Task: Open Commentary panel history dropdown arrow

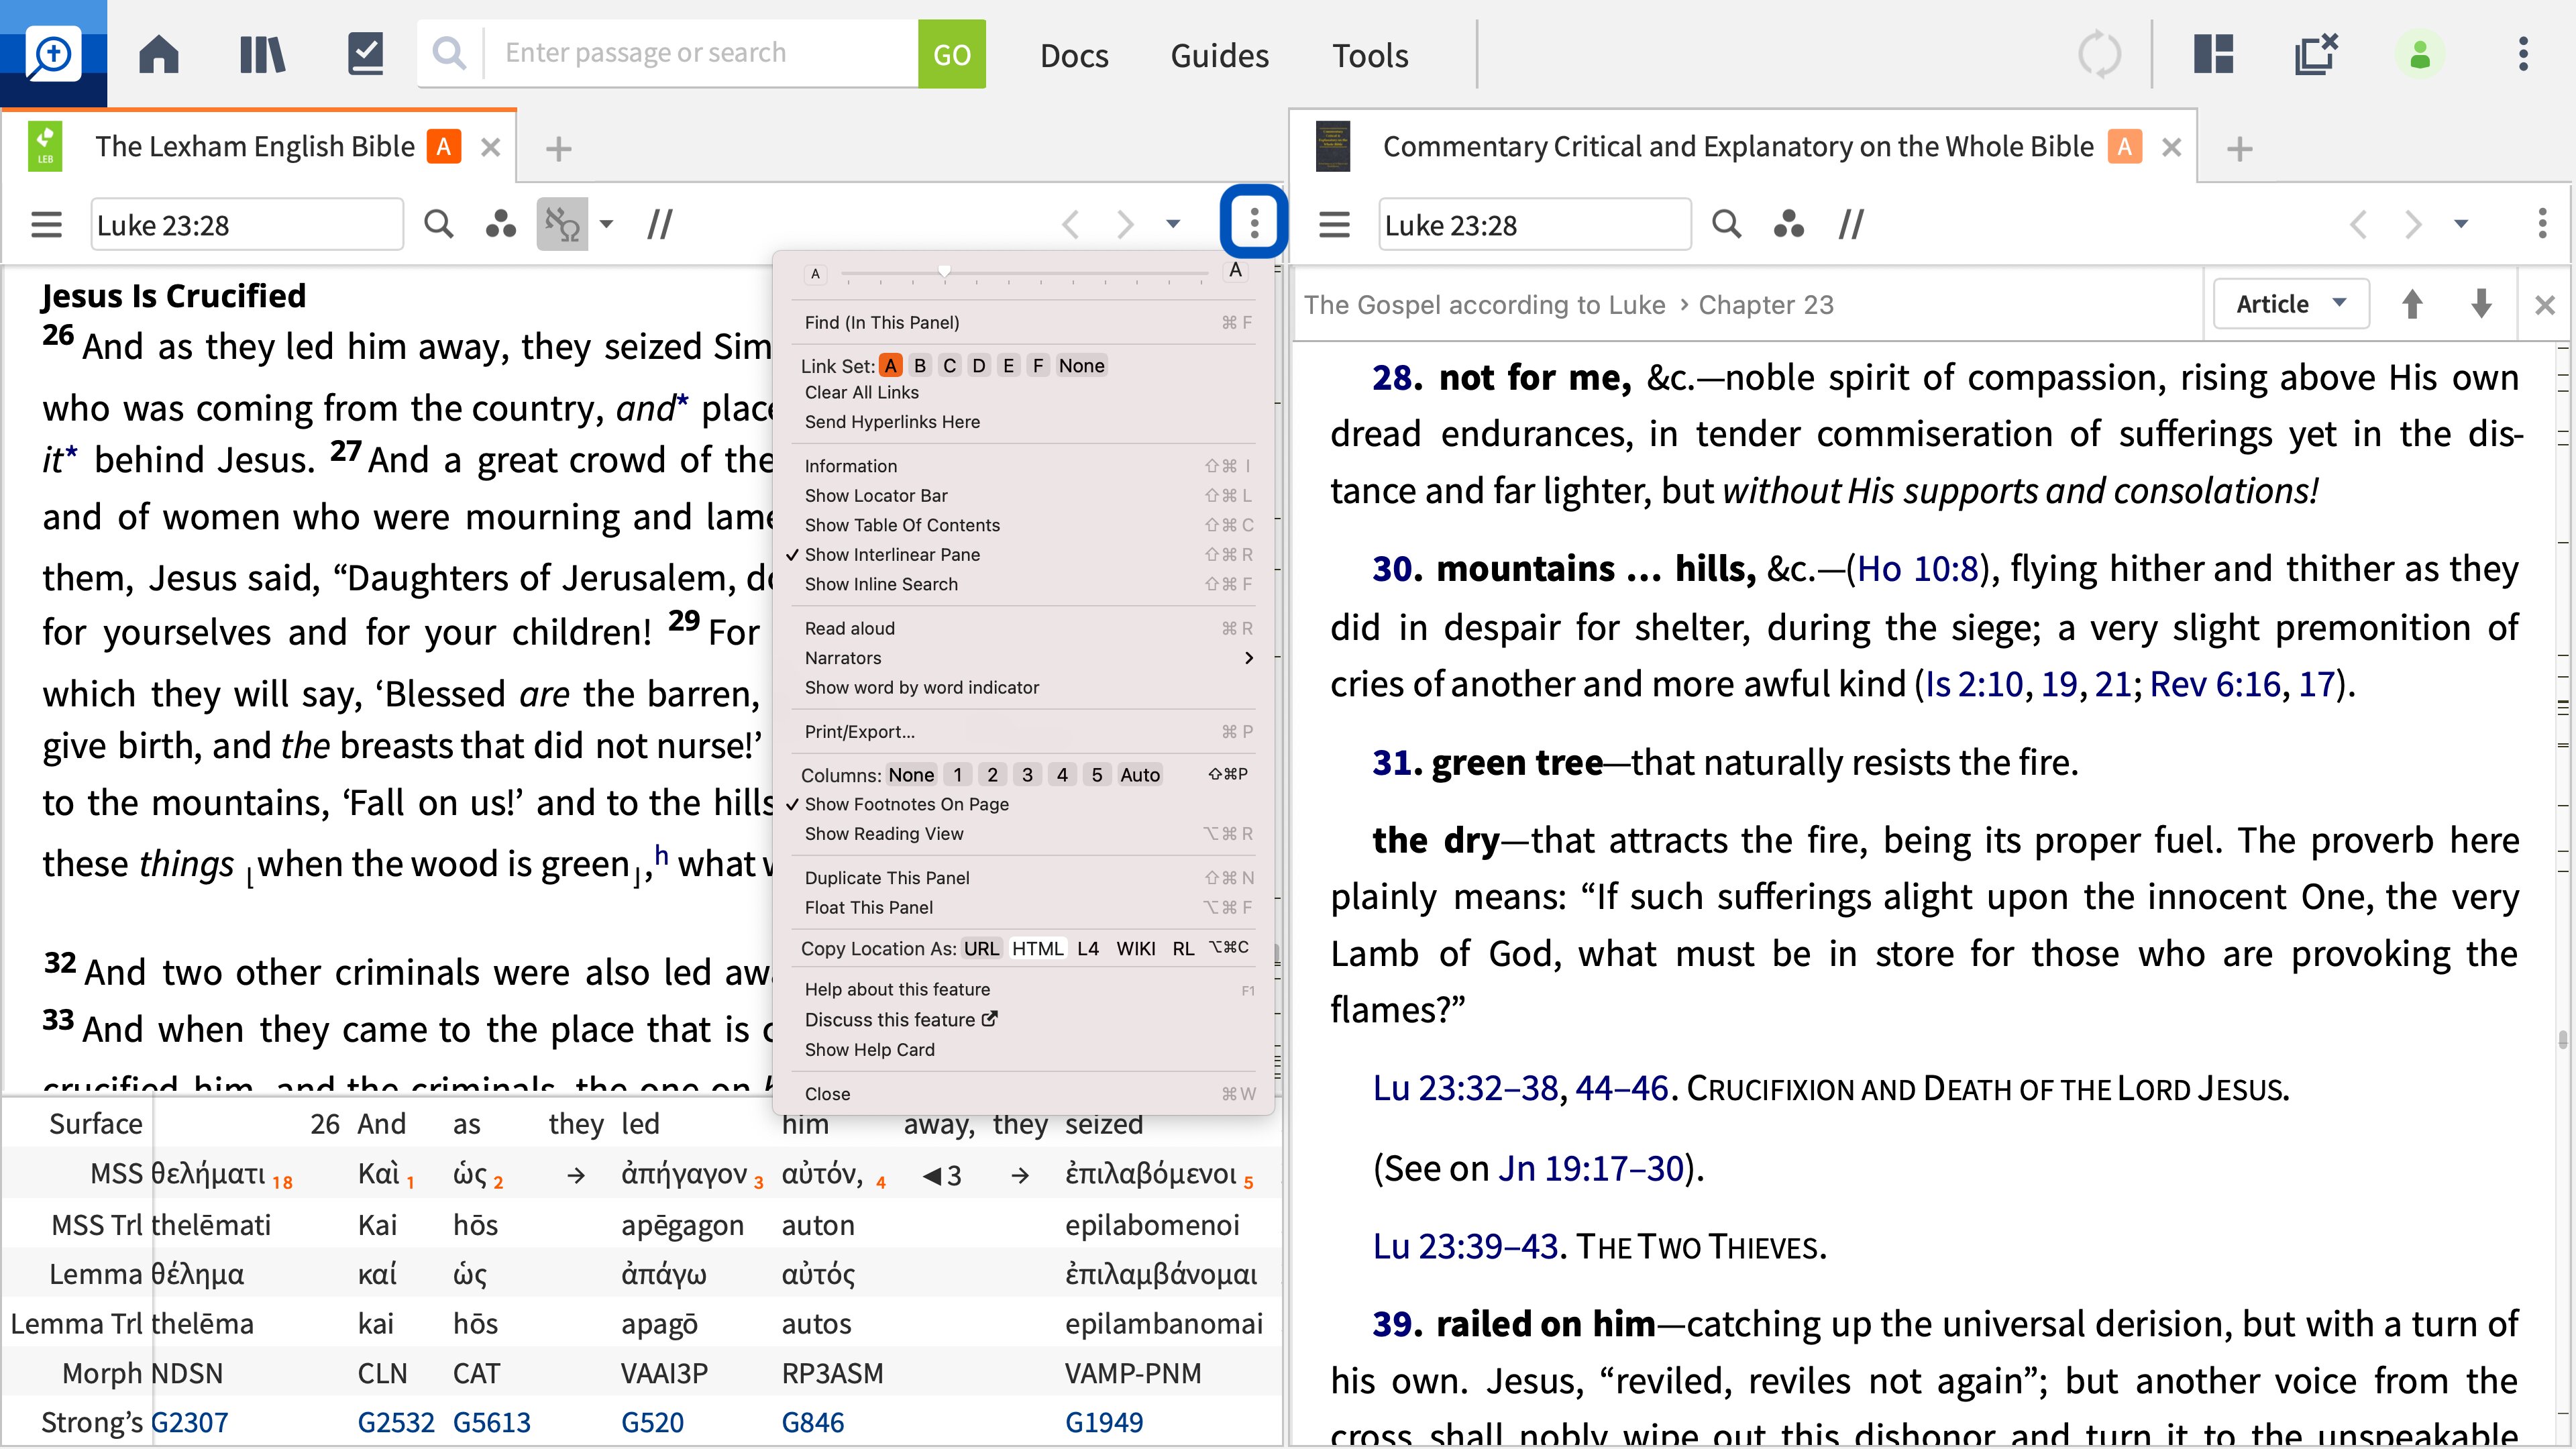Action: click(2462, 224)
